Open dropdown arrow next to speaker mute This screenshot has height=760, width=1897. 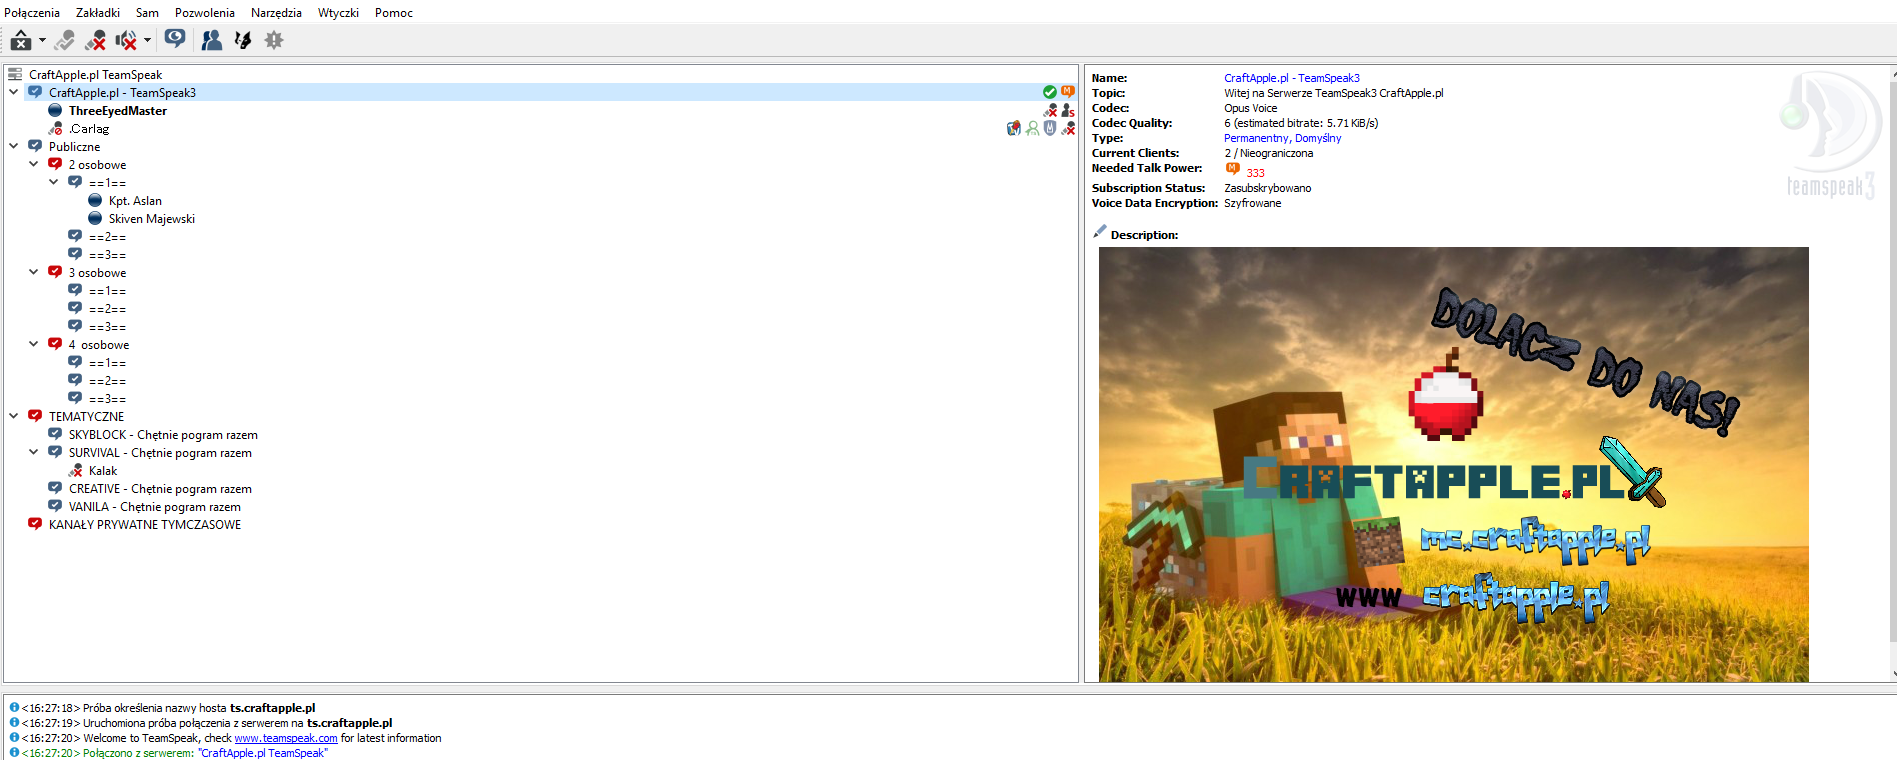point(148,40)
